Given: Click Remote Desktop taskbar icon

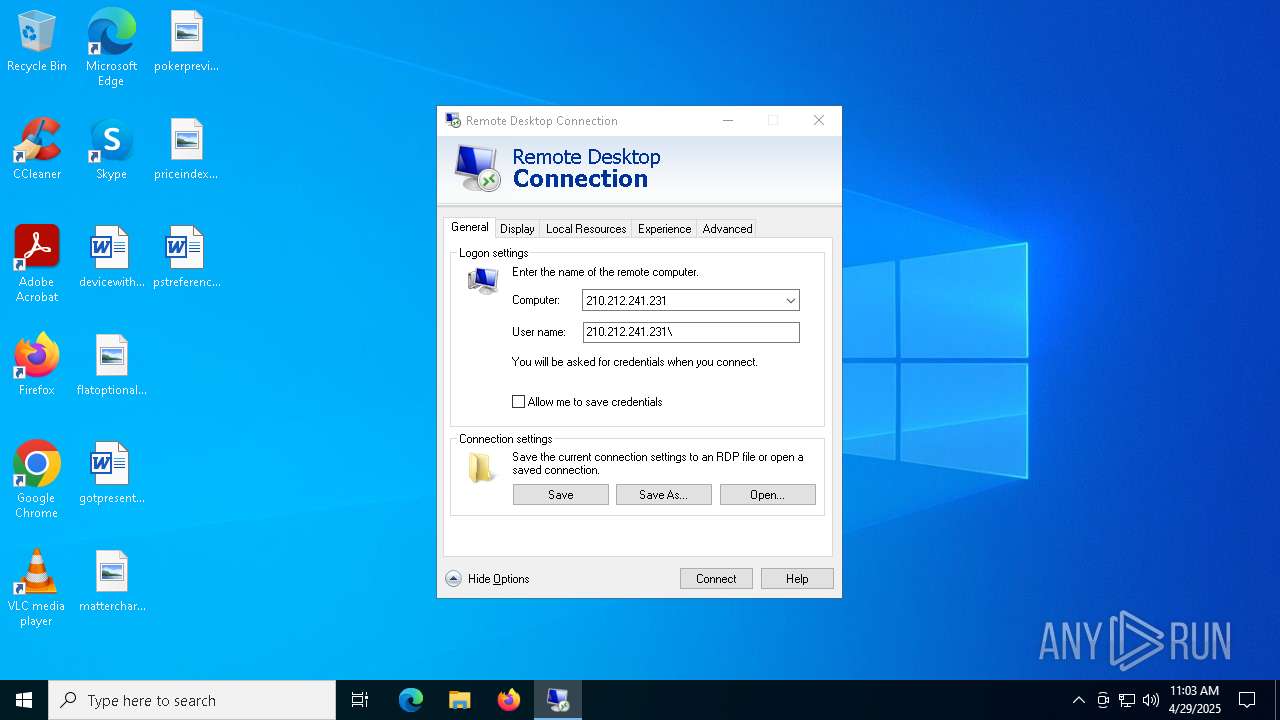Looking at the screenshot, I should pyautogui.click(x=557, y=700).
